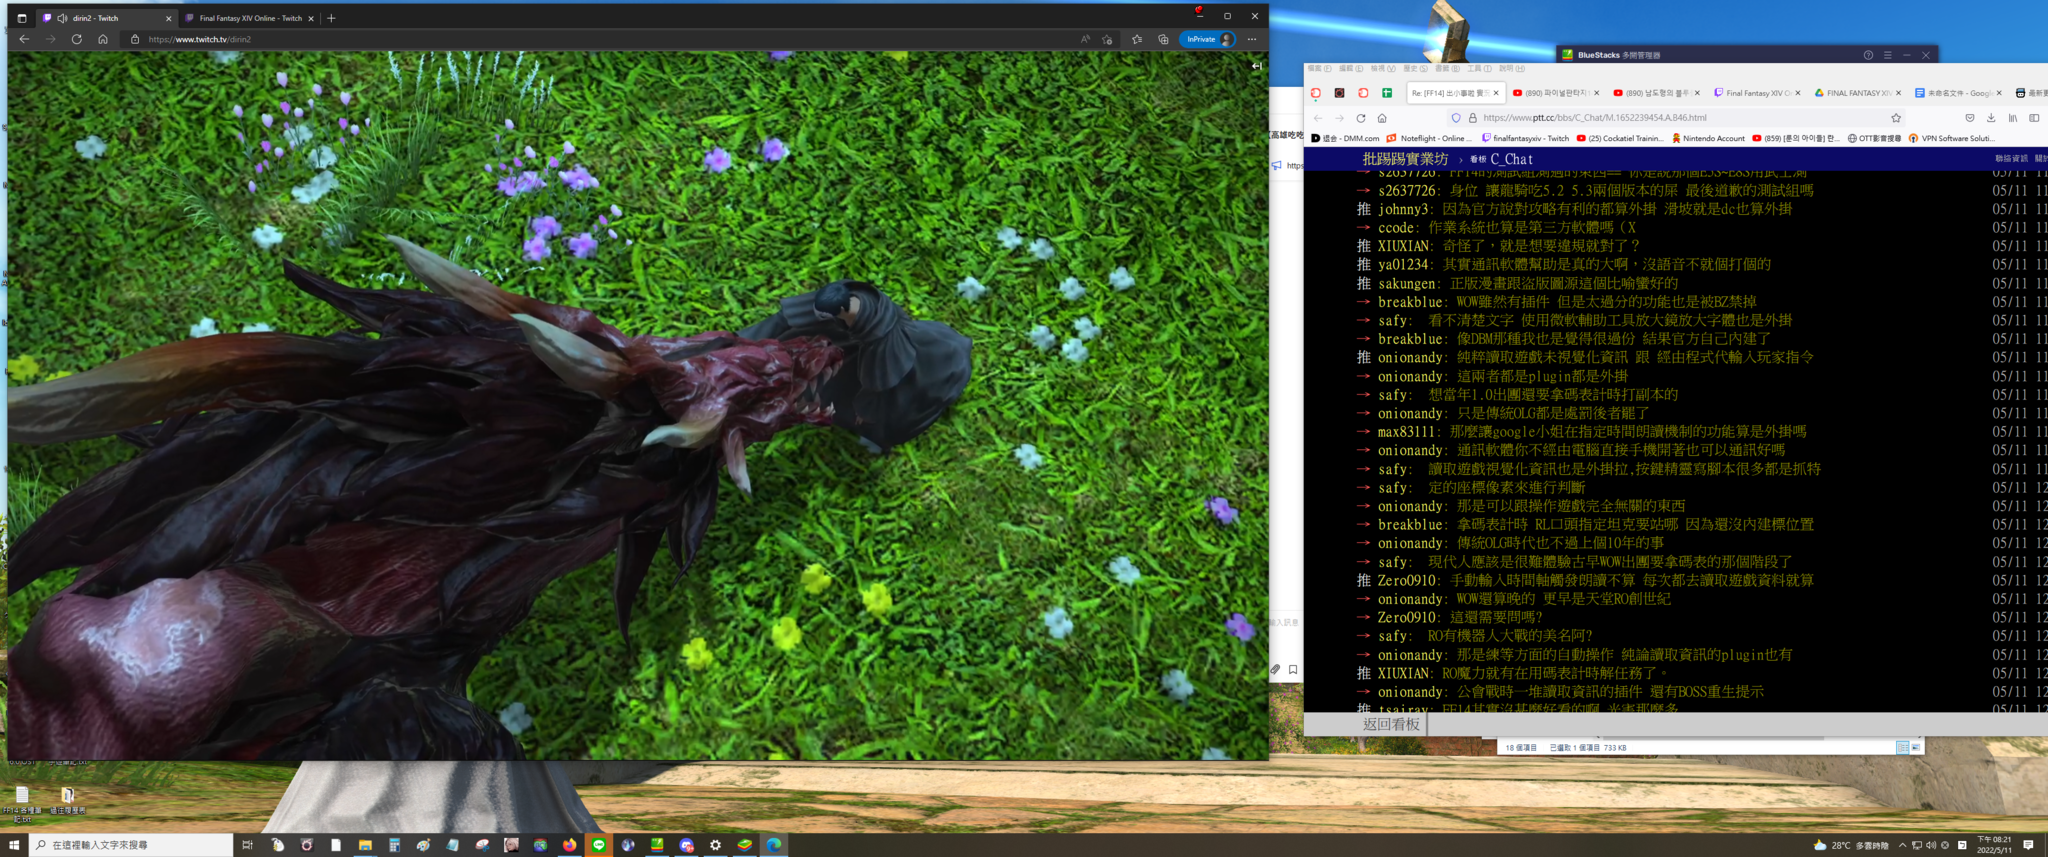This screenshot has height=857, width=2048.
Task: Show hidden system tray icons
Action: coord(1902,845)
